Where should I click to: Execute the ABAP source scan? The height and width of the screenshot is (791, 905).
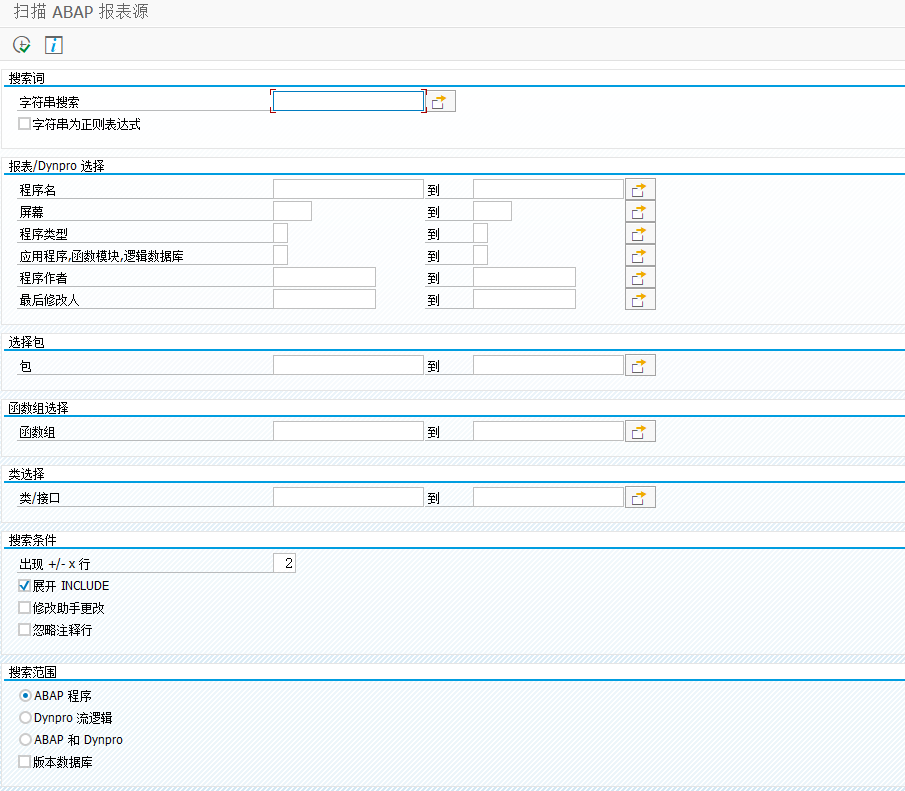[20, 45]
